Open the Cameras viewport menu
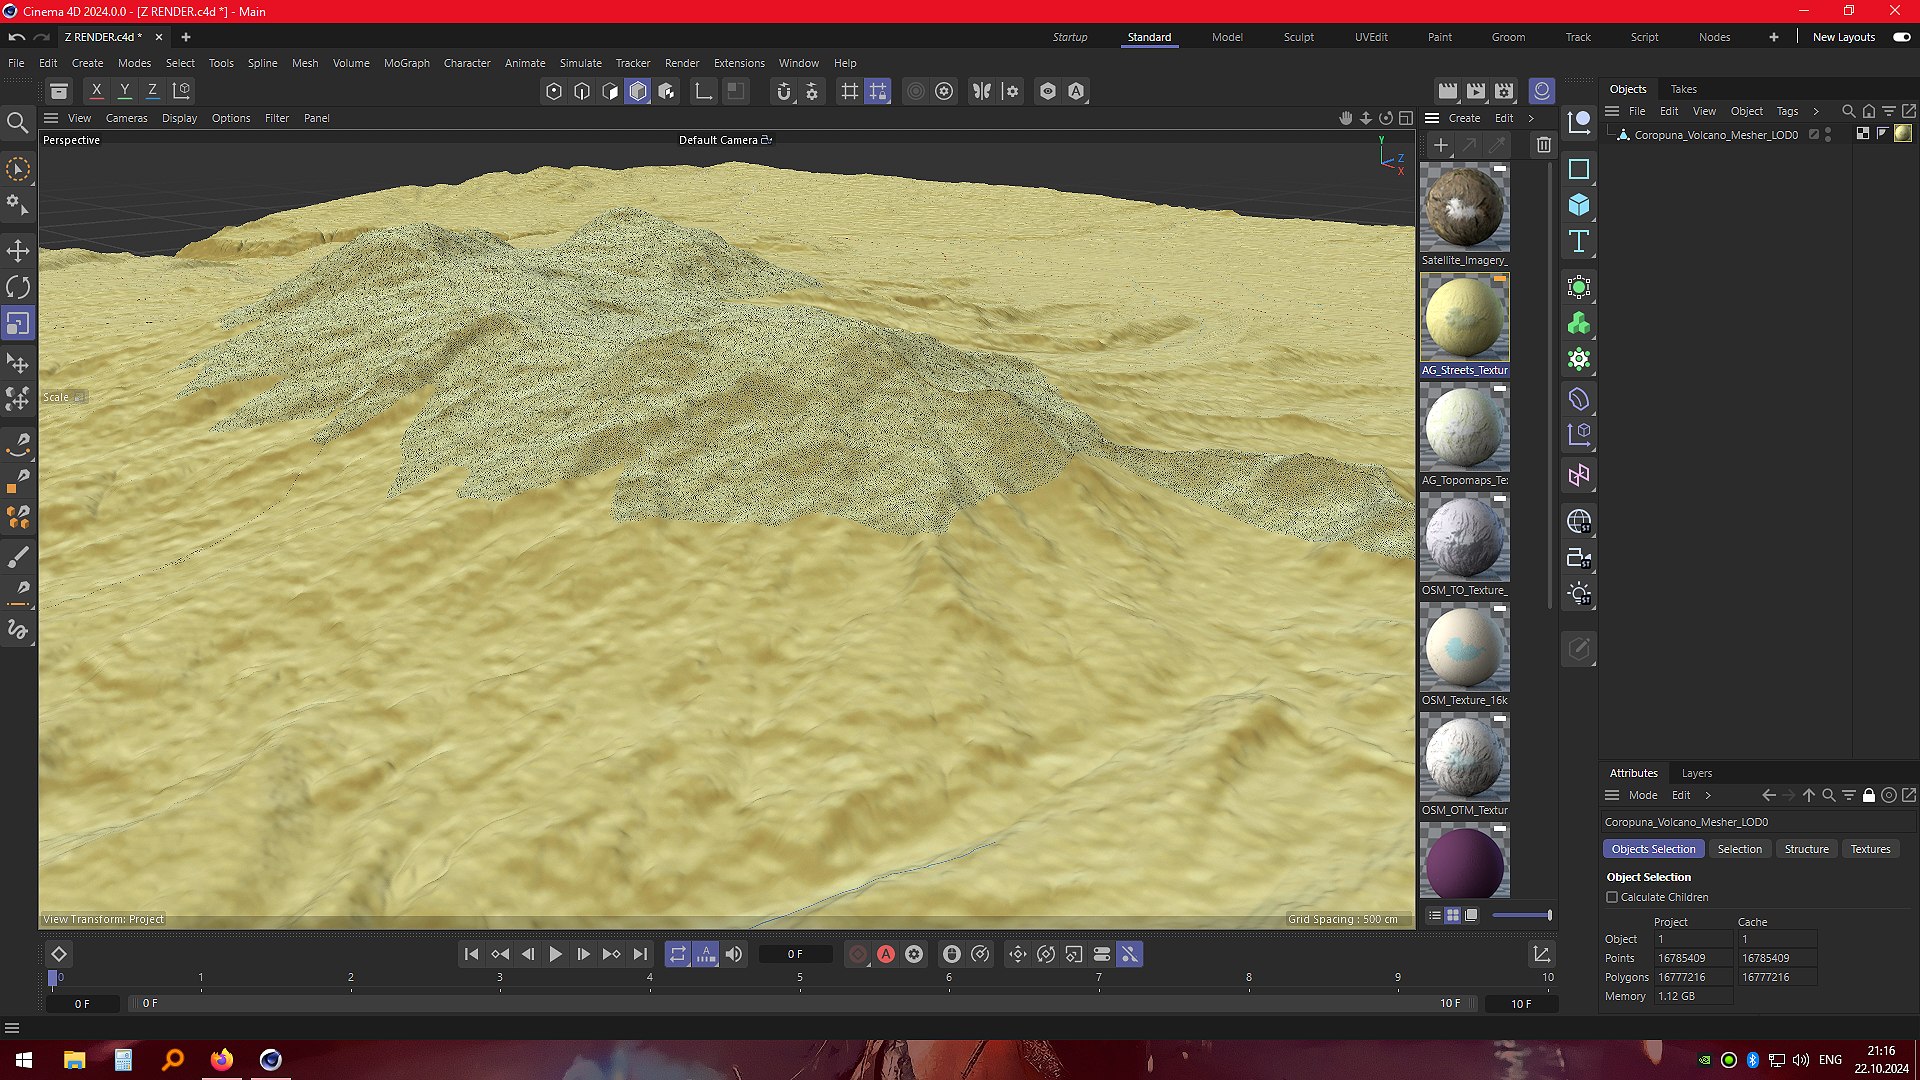The image size is (1920, 1080). [126, 118]
